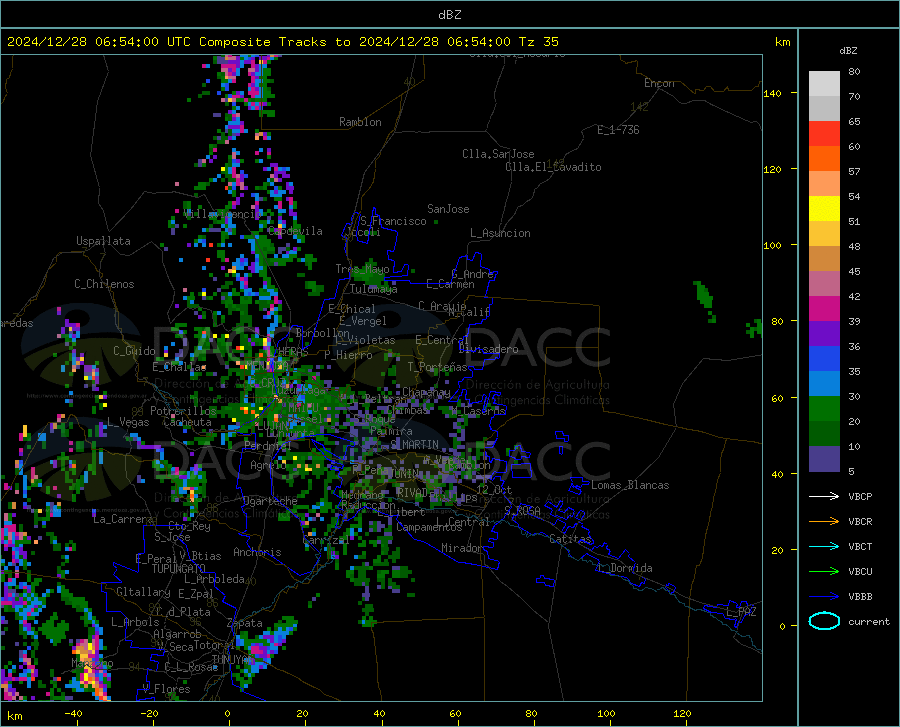900x727 pixels.
Task: Pick the slate 10-5 dBZ swatch
Action: 824,458
